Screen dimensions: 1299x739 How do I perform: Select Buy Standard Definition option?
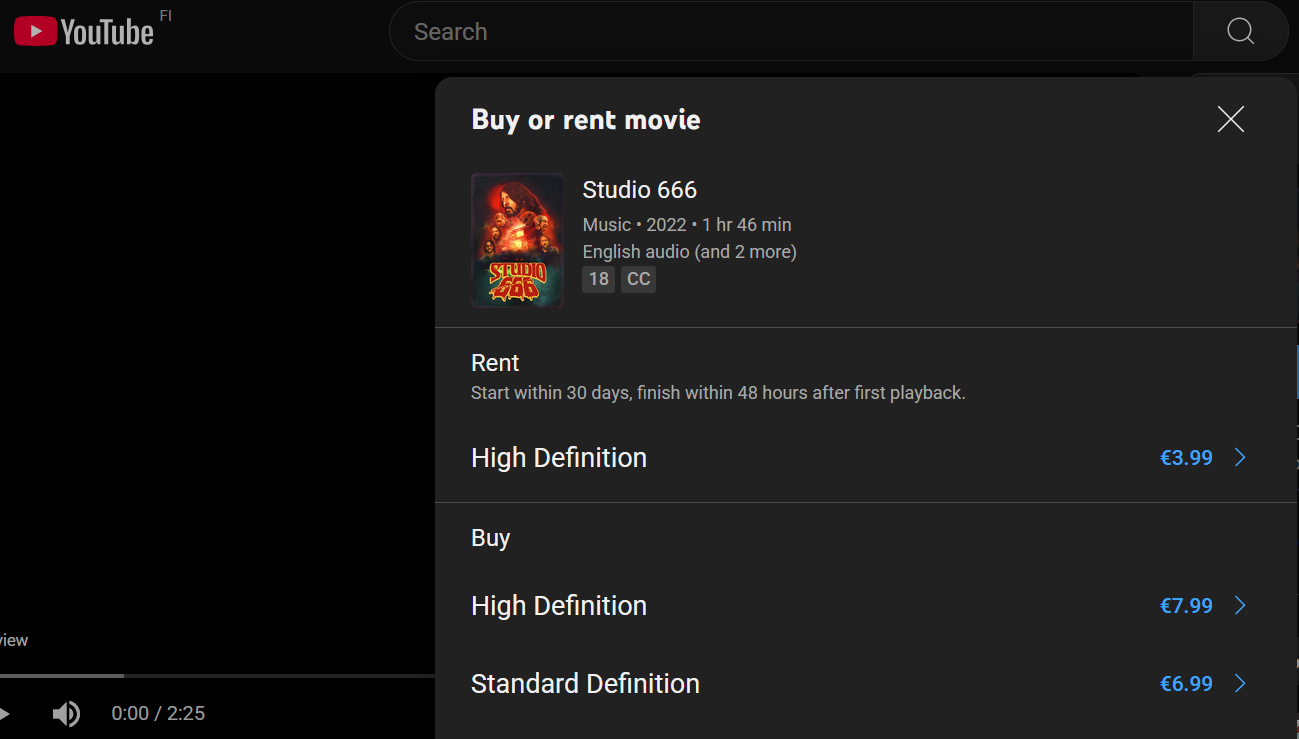click(x=866, y=684)
